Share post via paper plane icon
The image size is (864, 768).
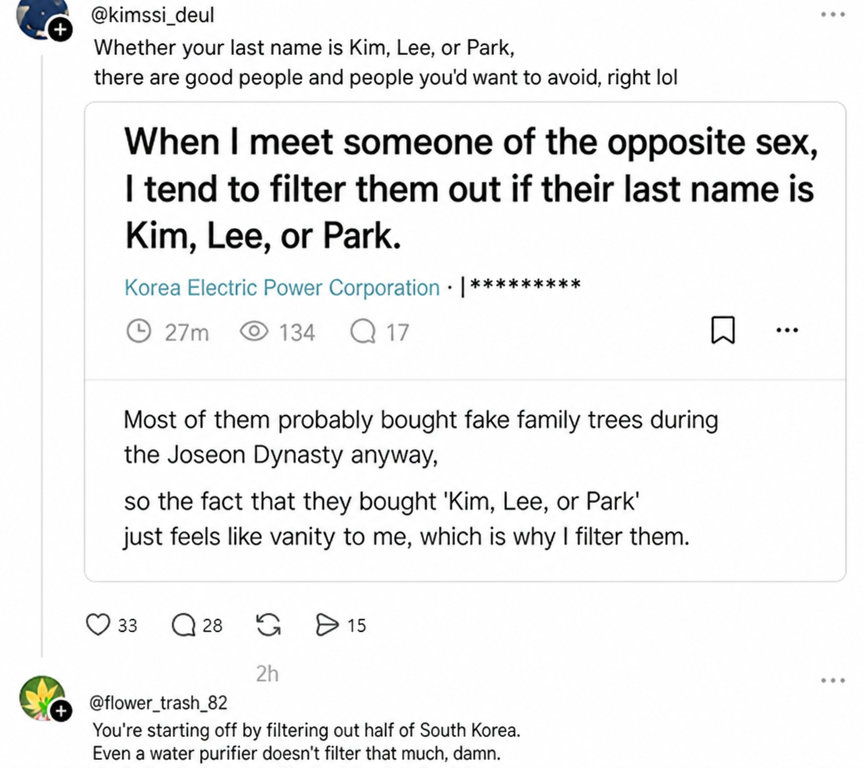pyautogui.click(x=327, y=625)
